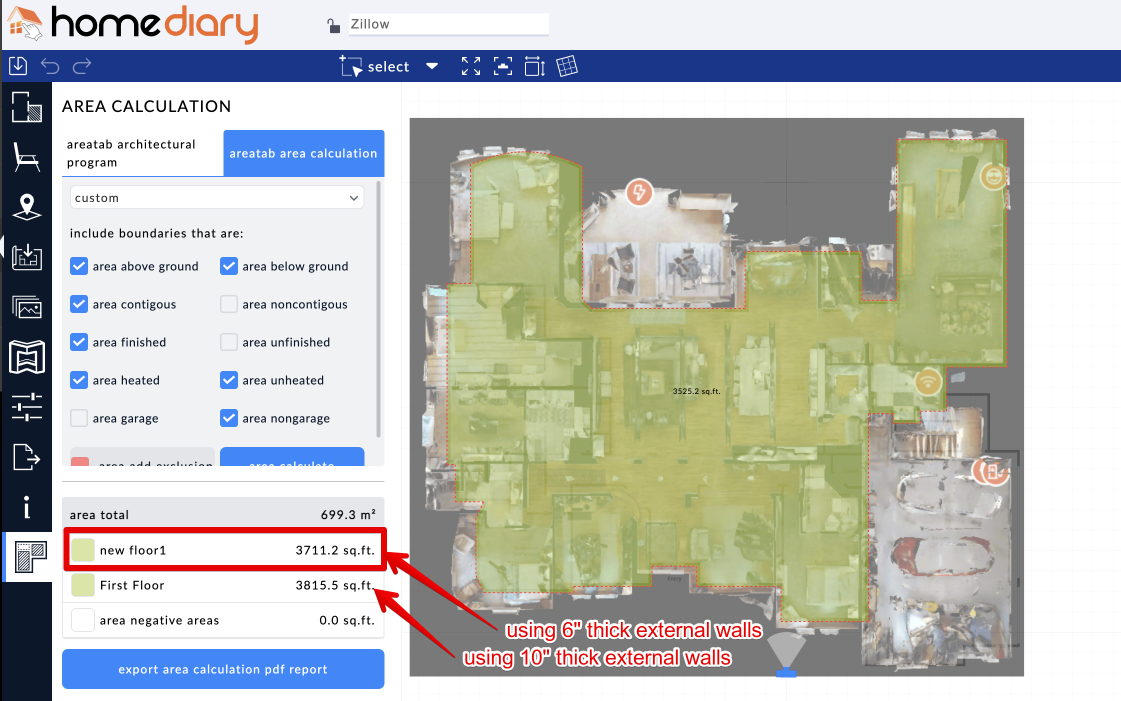Click the wifi marker on floor plan
The height and width of the screenshot is (701, 1121).
(x=928, y=381)
